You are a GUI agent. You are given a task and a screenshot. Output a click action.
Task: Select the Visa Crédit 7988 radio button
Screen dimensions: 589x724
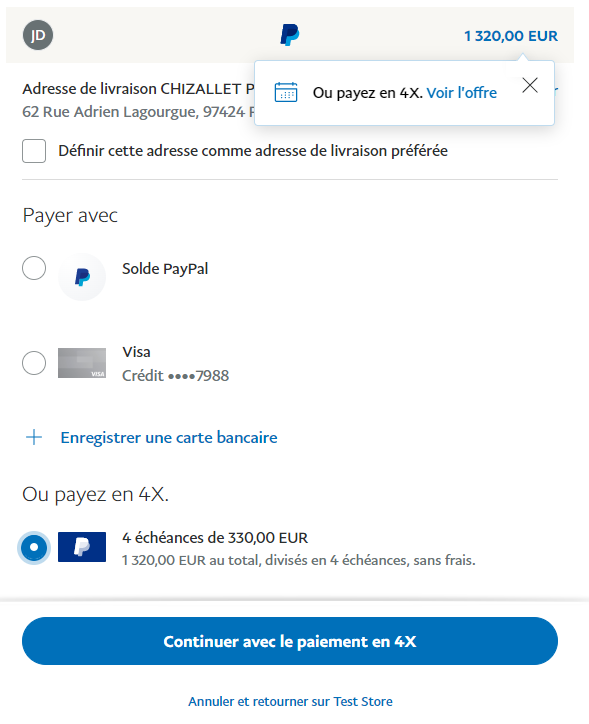pos(34,363)
